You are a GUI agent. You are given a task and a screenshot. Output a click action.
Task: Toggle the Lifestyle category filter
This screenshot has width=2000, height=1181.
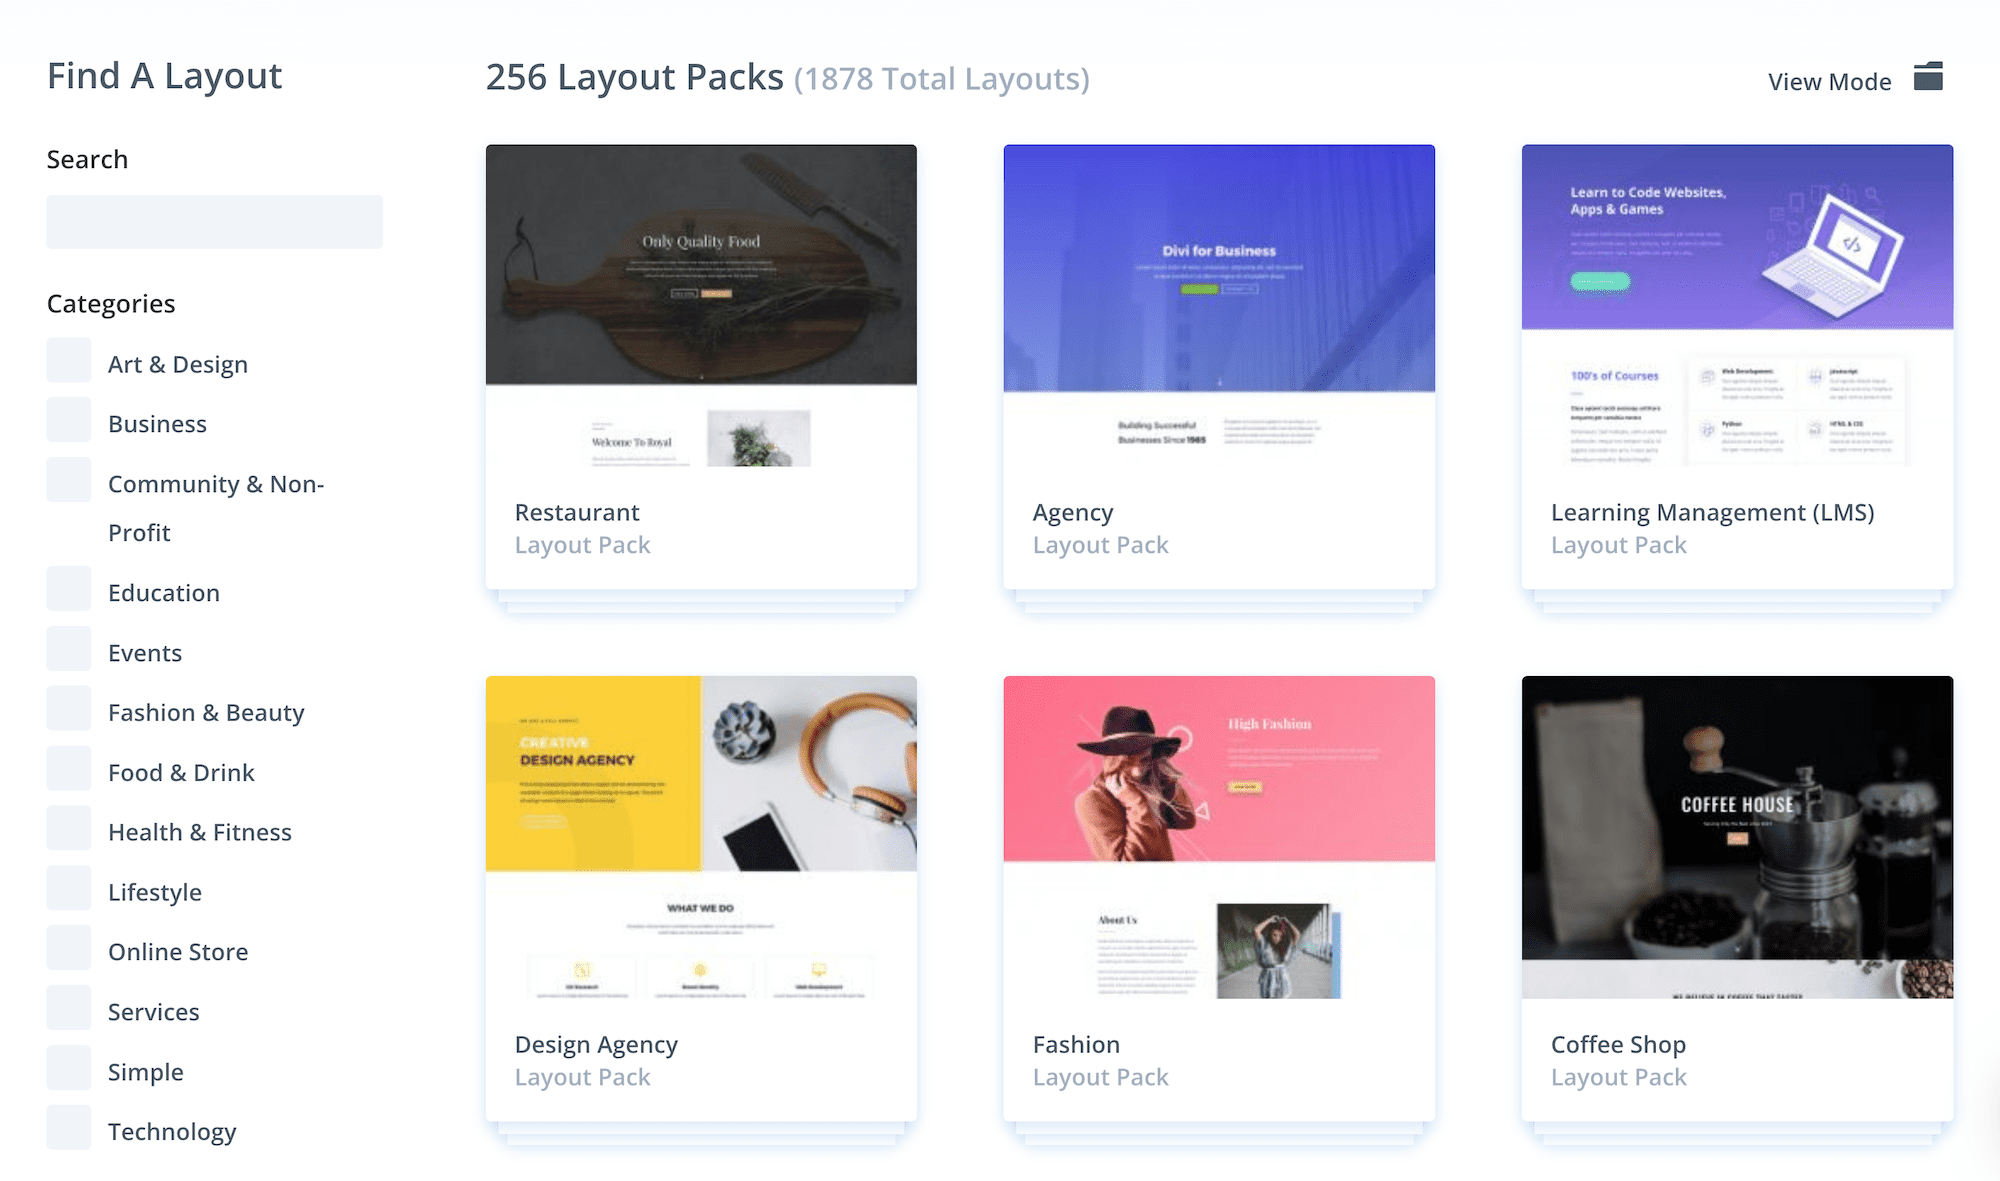(68, 888)
